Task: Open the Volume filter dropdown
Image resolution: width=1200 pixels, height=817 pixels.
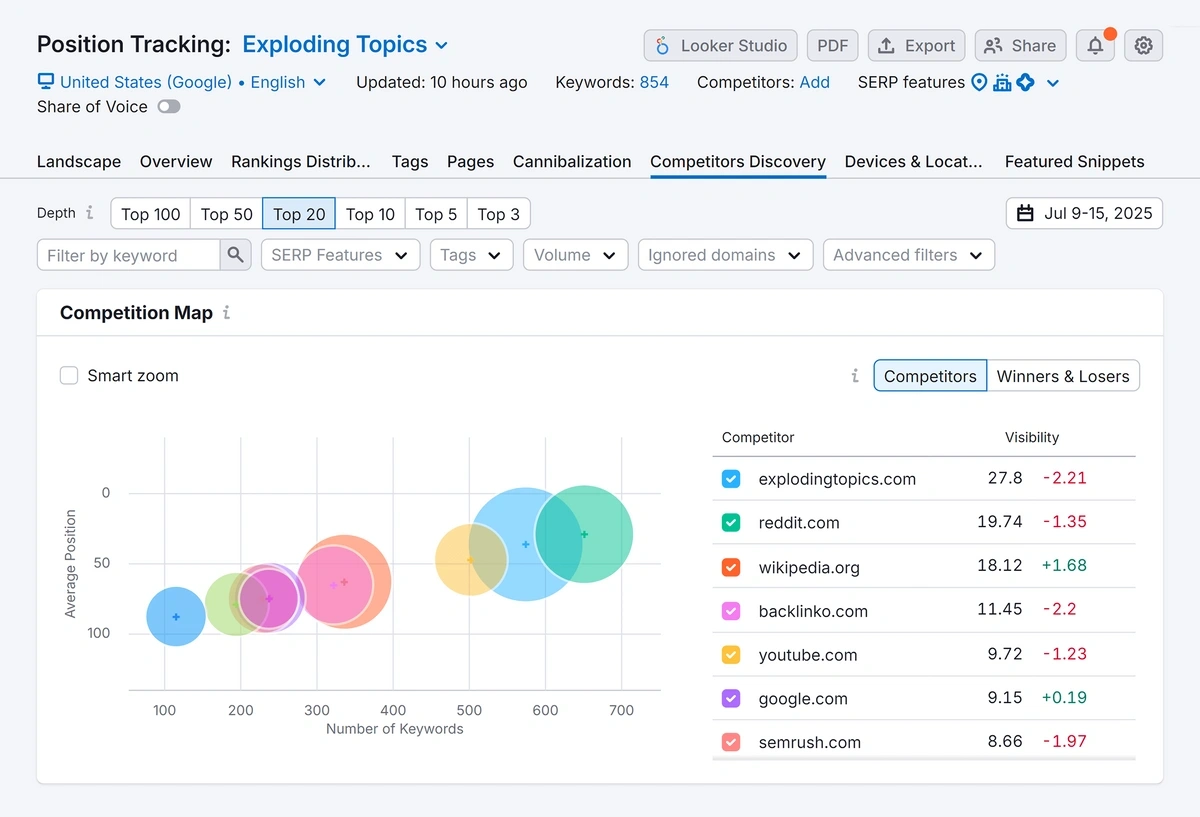Action: pyautogui.click(x=575, y=255)
